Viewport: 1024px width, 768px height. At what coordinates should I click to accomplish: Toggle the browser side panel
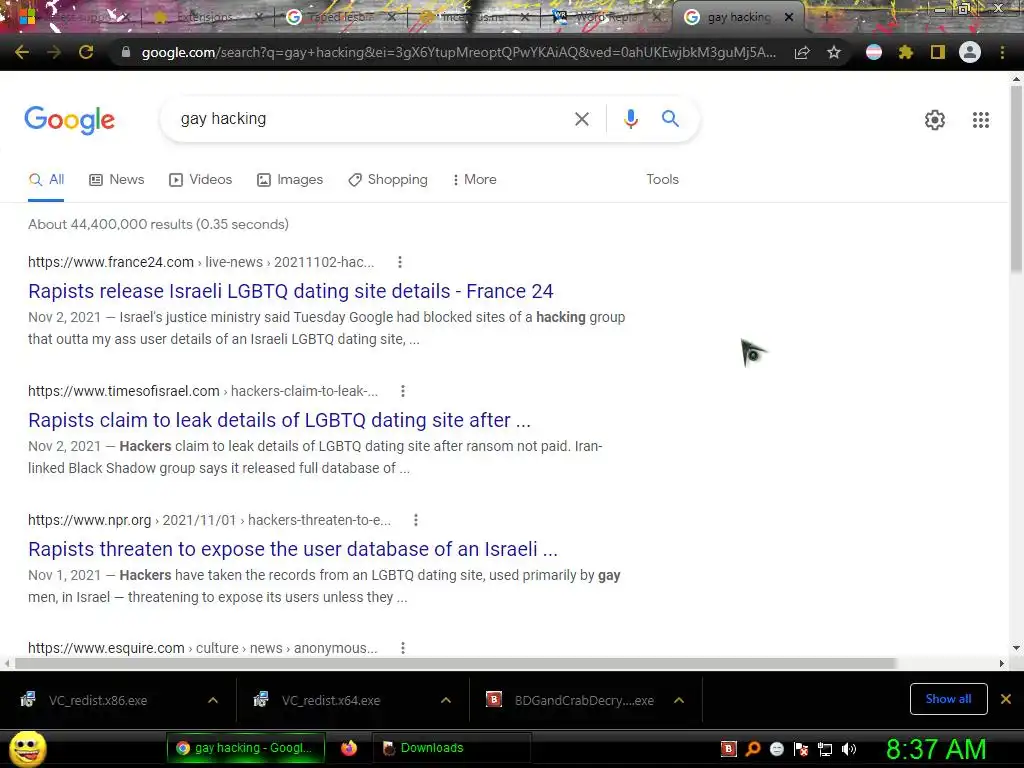point(938,52)
